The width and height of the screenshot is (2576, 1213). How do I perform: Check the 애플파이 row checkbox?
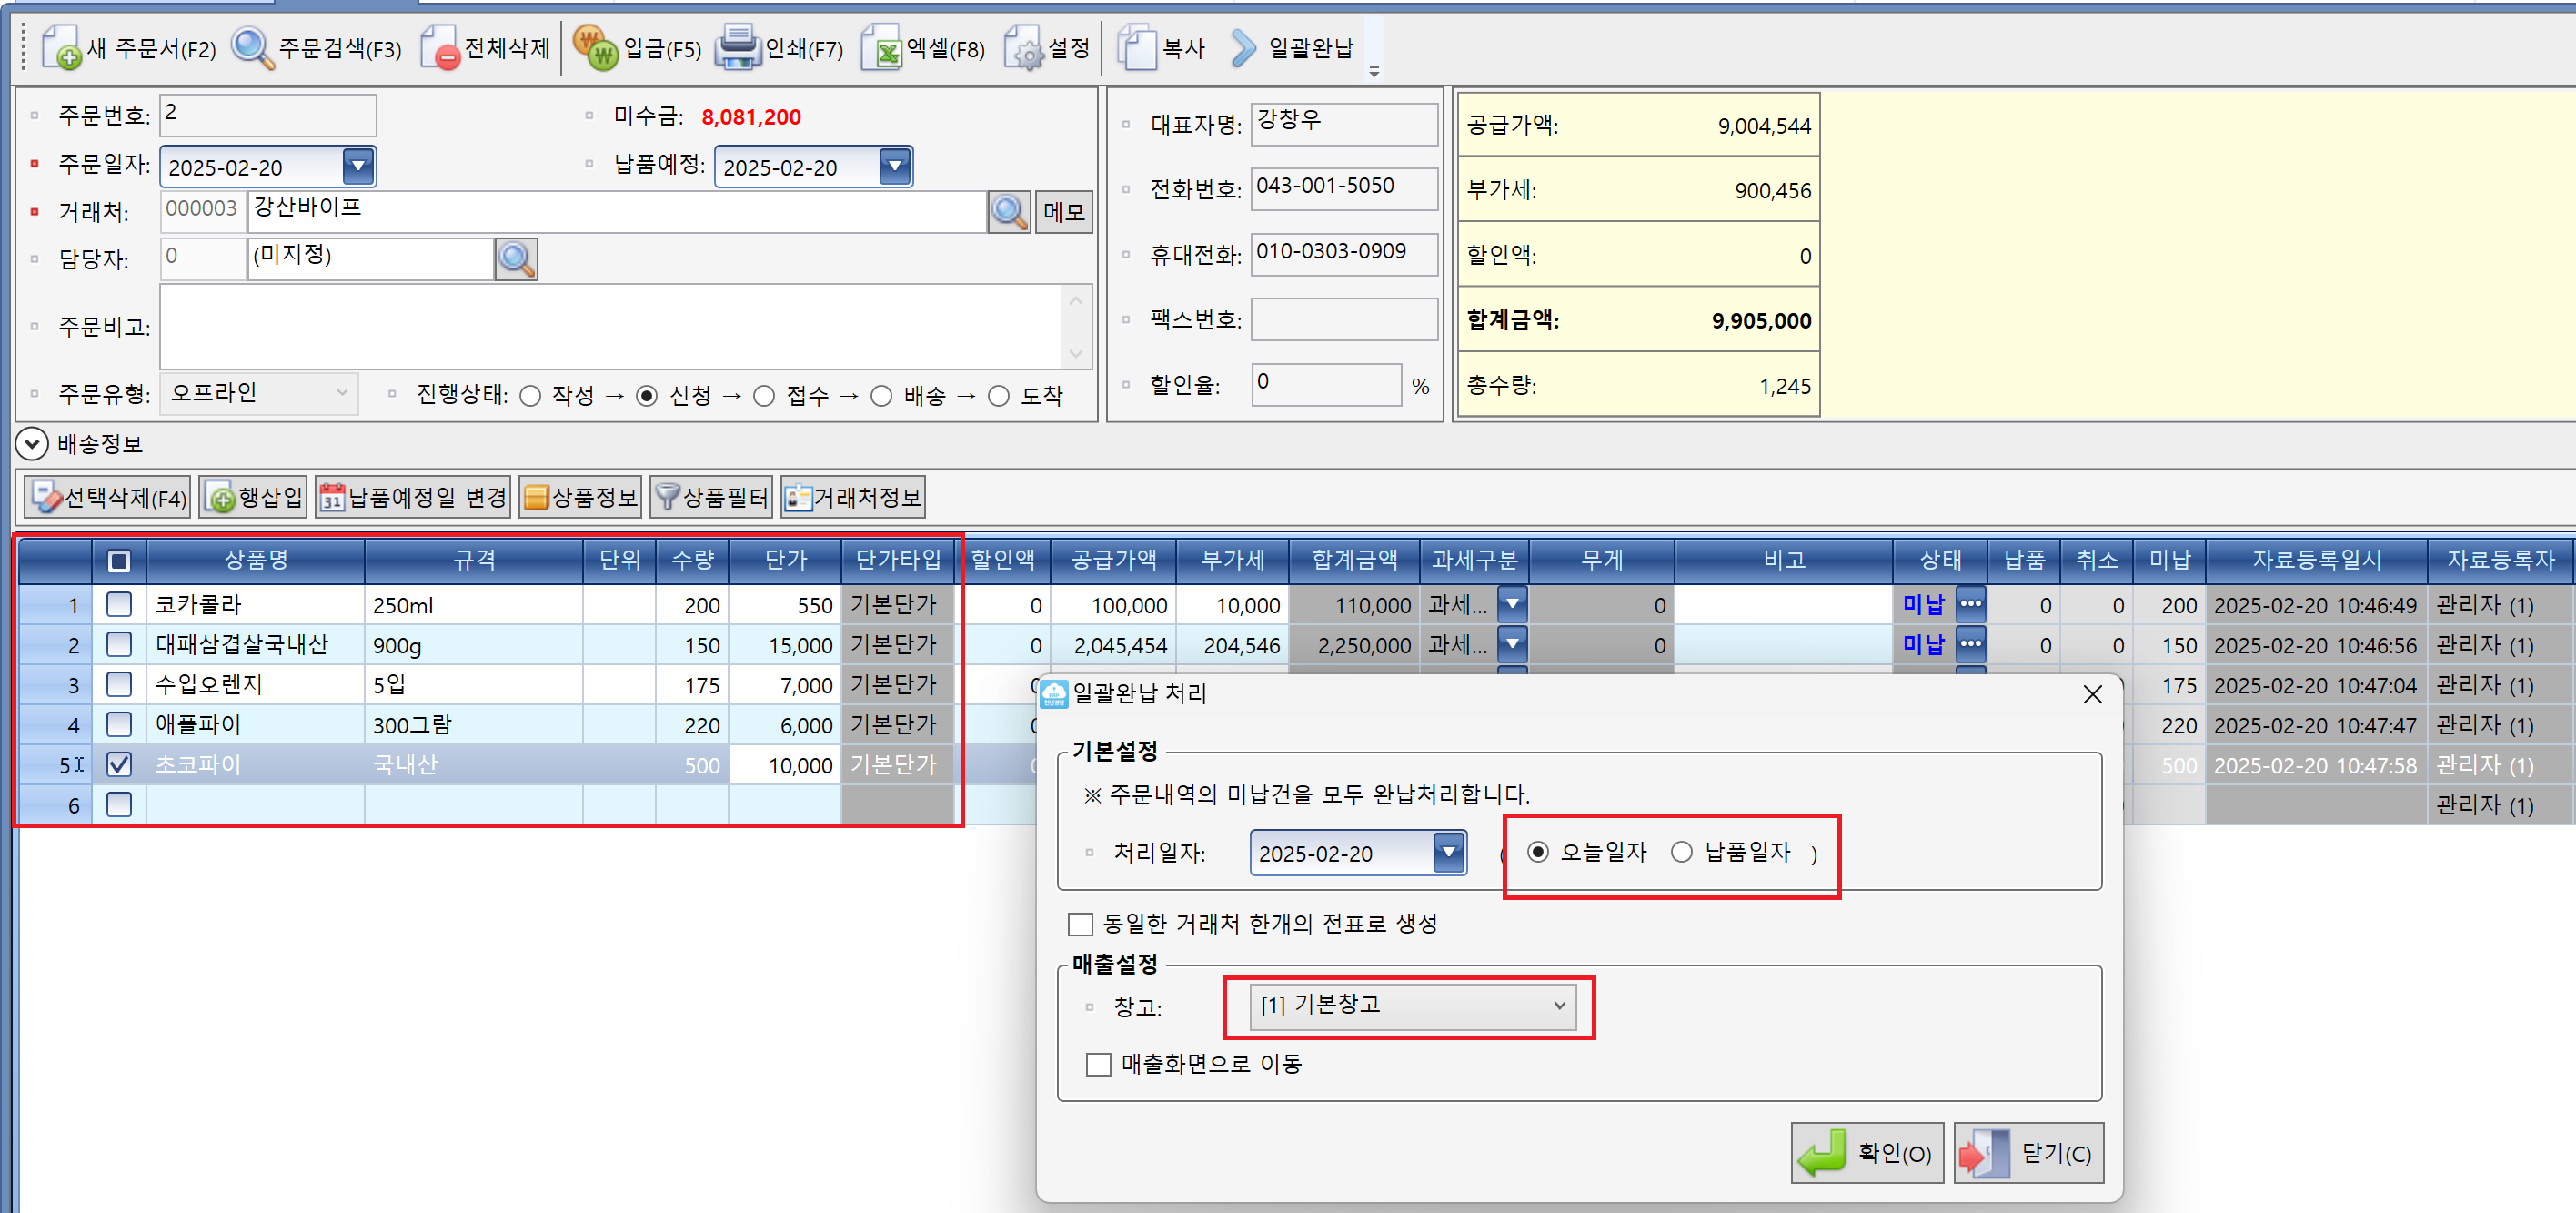click(x=119, y=724)
